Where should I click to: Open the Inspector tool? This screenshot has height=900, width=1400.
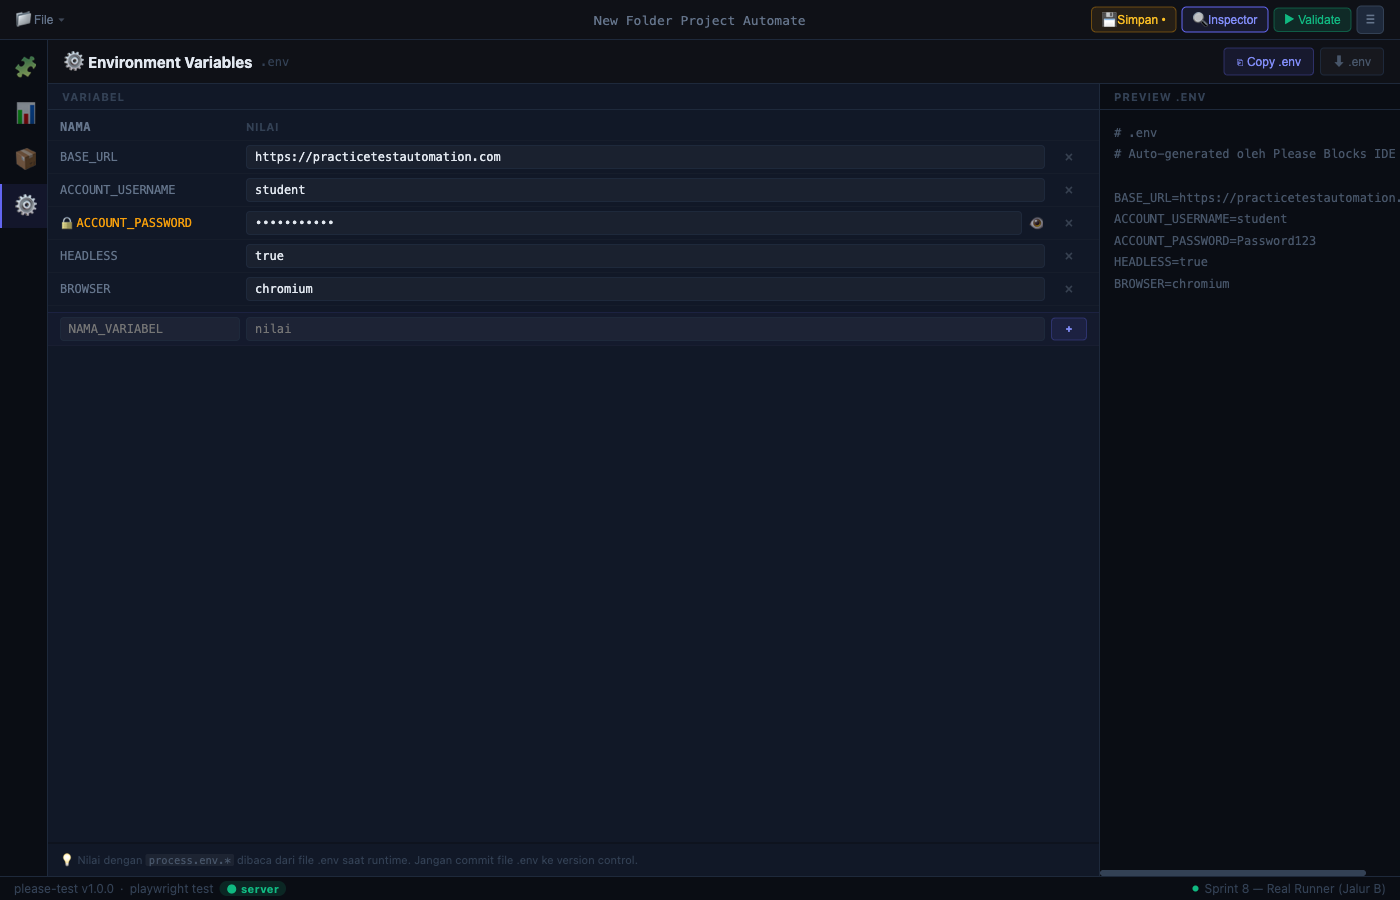click(1225, 20)
